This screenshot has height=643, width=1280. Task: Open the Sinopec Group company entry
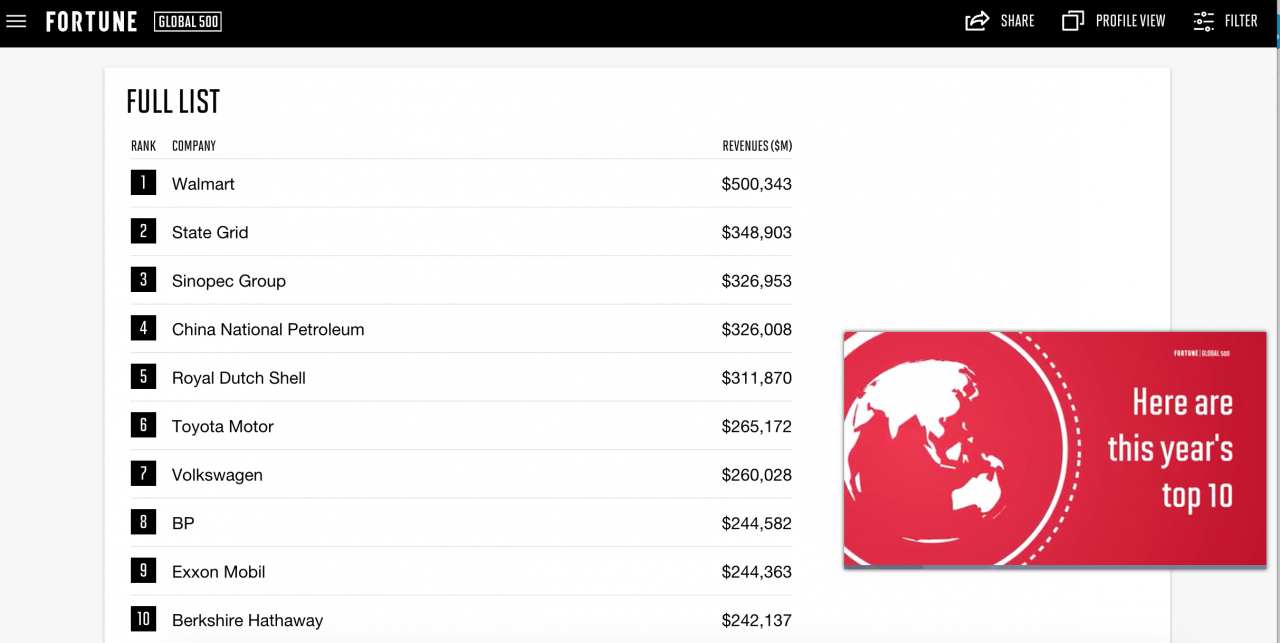(229, 281)
